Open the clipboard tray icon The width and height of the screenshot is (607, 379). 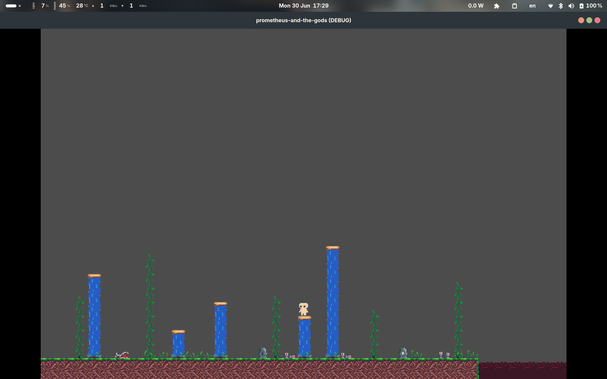514,6
